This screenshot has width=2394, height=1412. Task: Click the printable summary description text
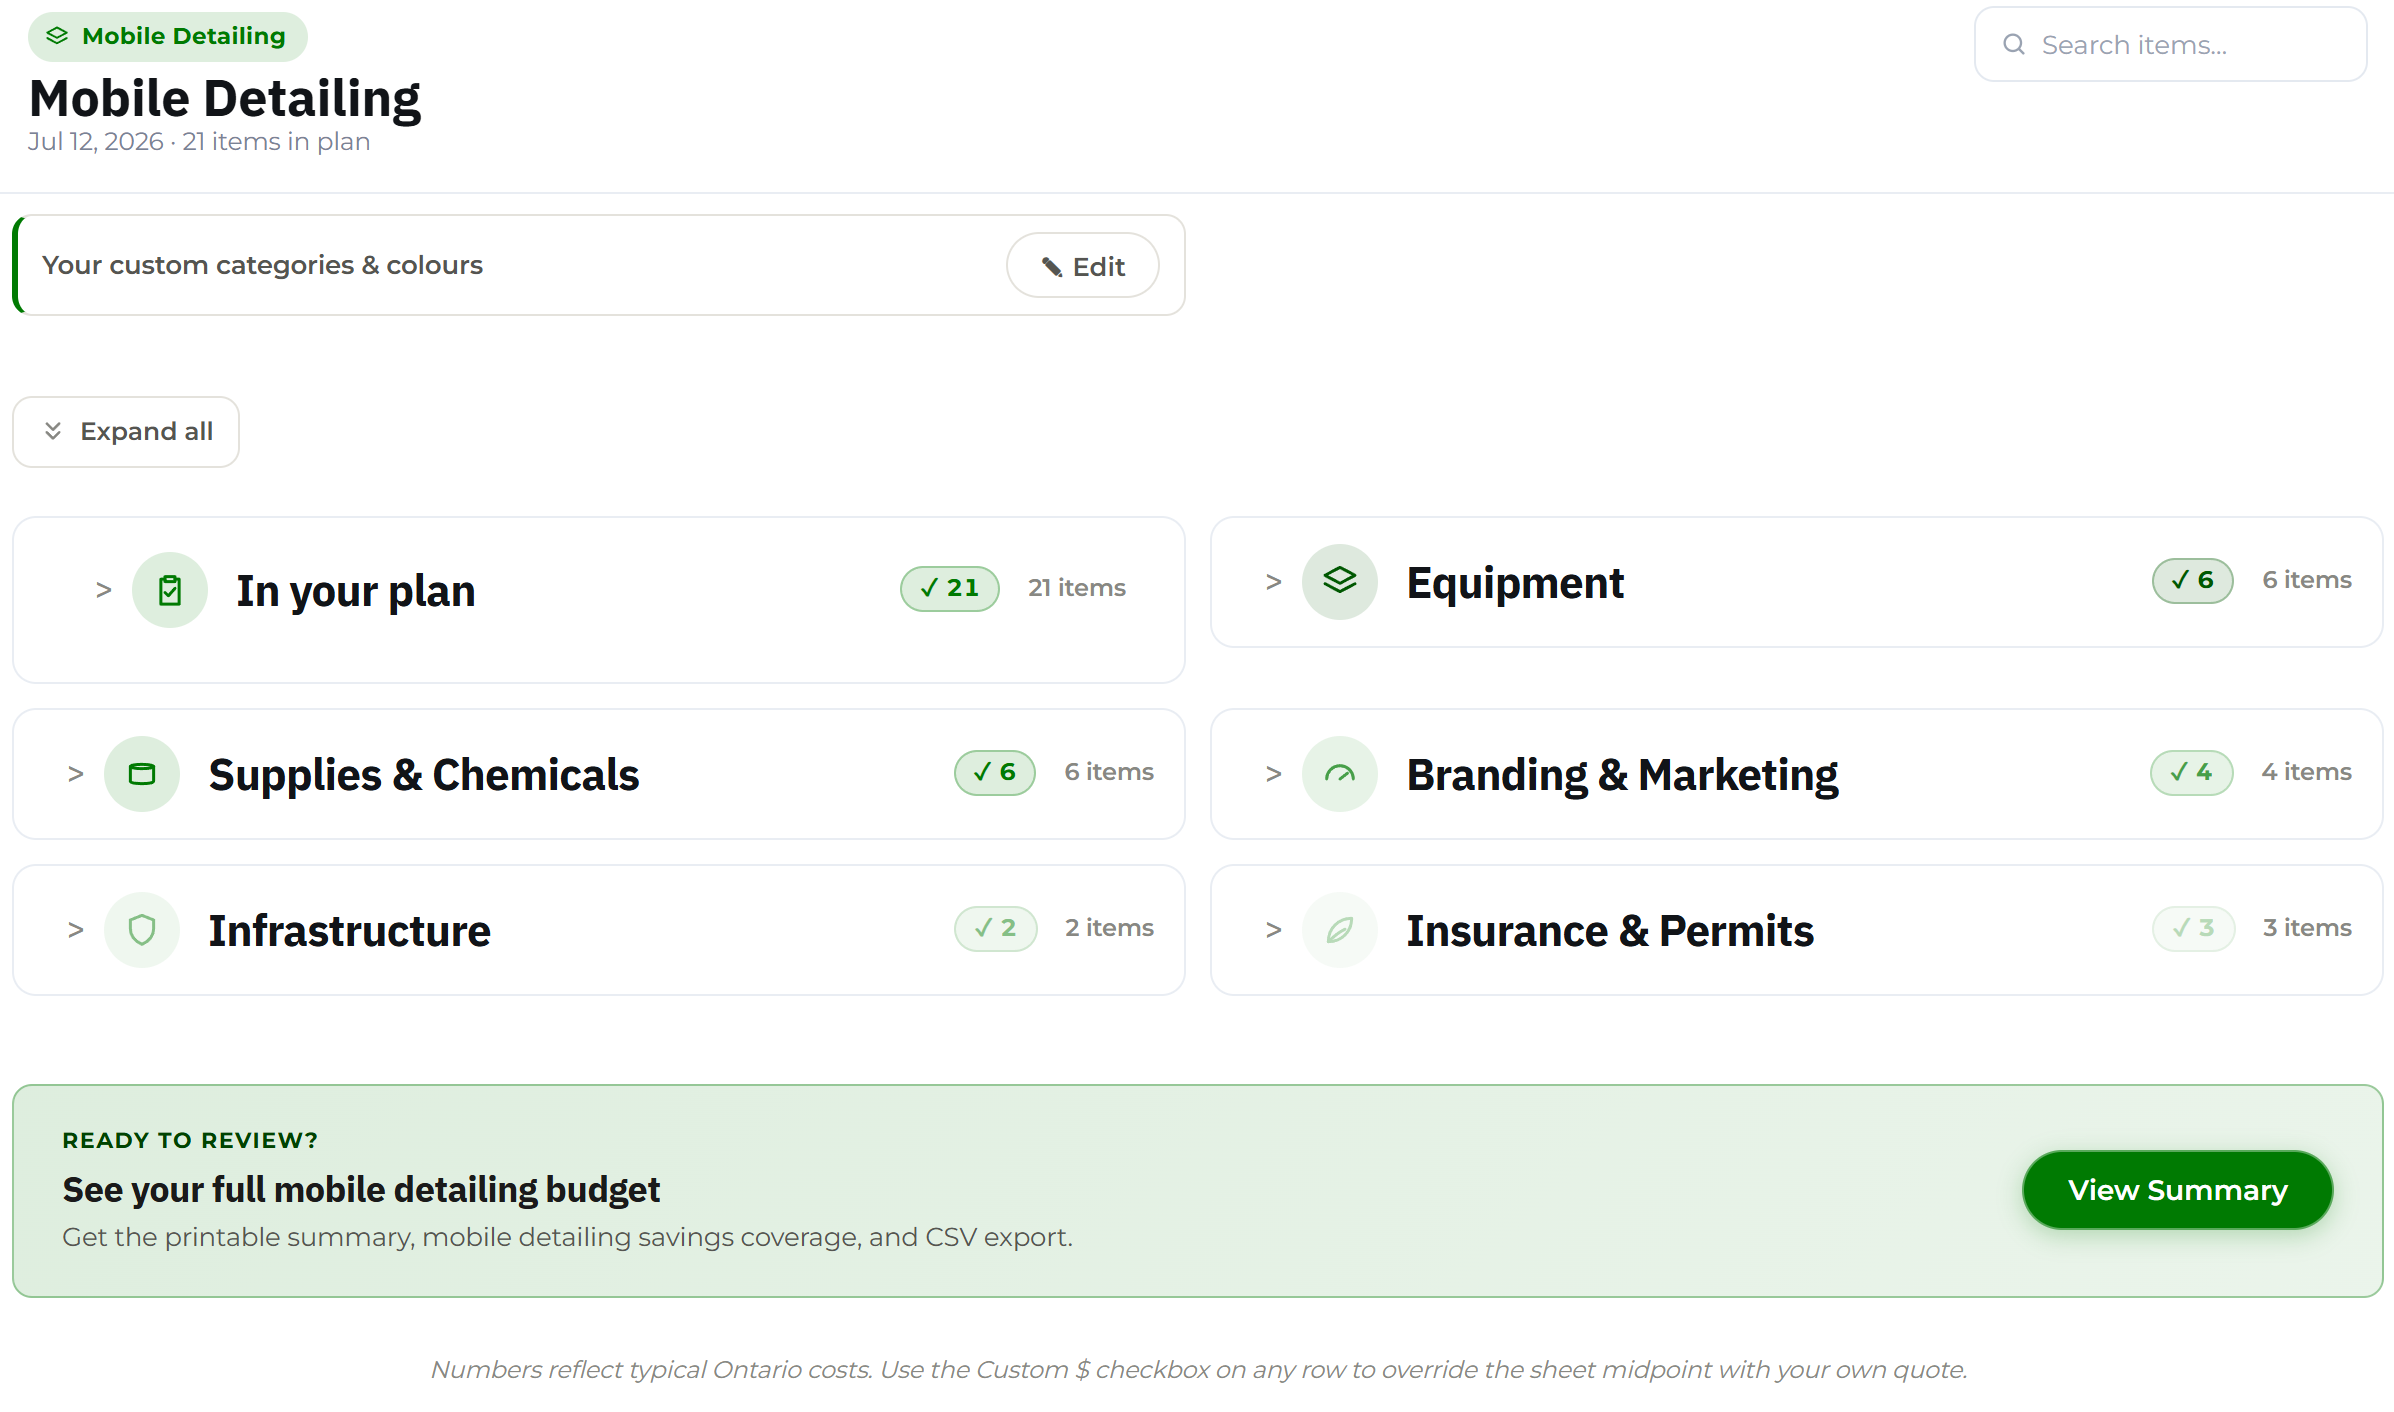click(x=567, y=1238)
